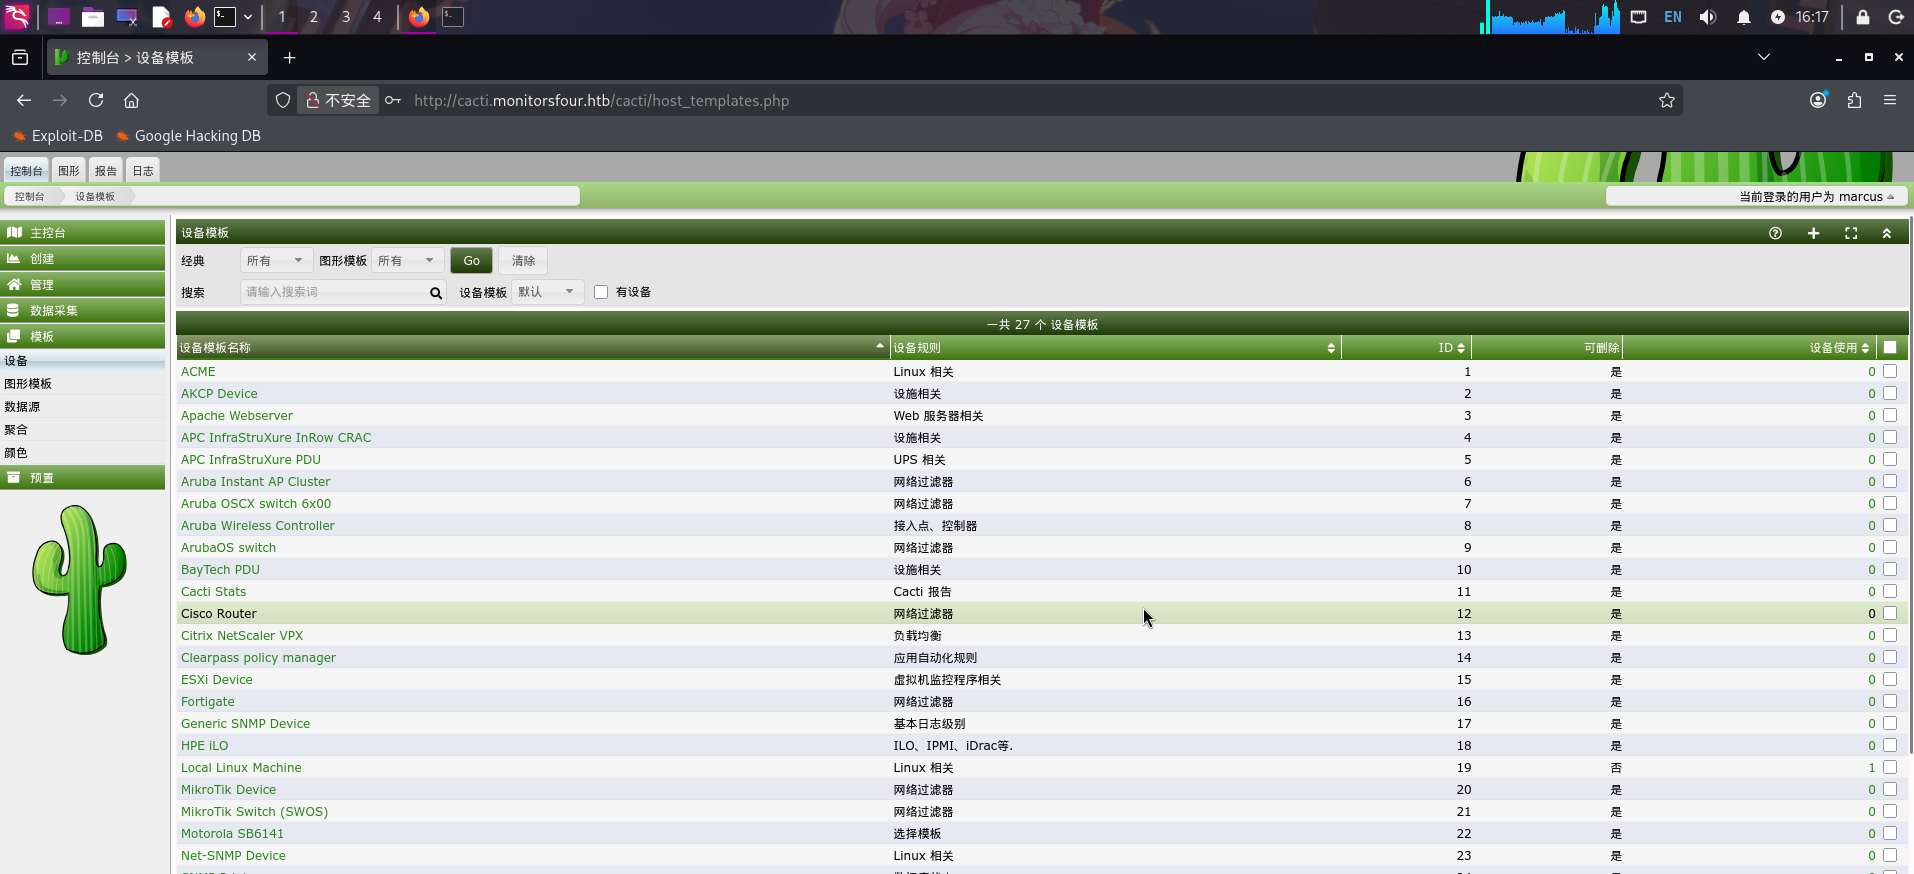Switch to the 图形 tab
1914x874 pixels.
[x=69, y=170]
